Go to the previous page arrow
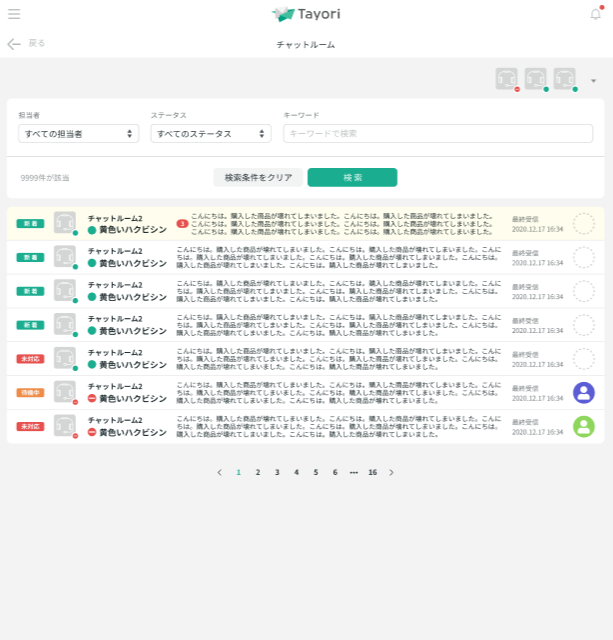 tap(220, 472)
